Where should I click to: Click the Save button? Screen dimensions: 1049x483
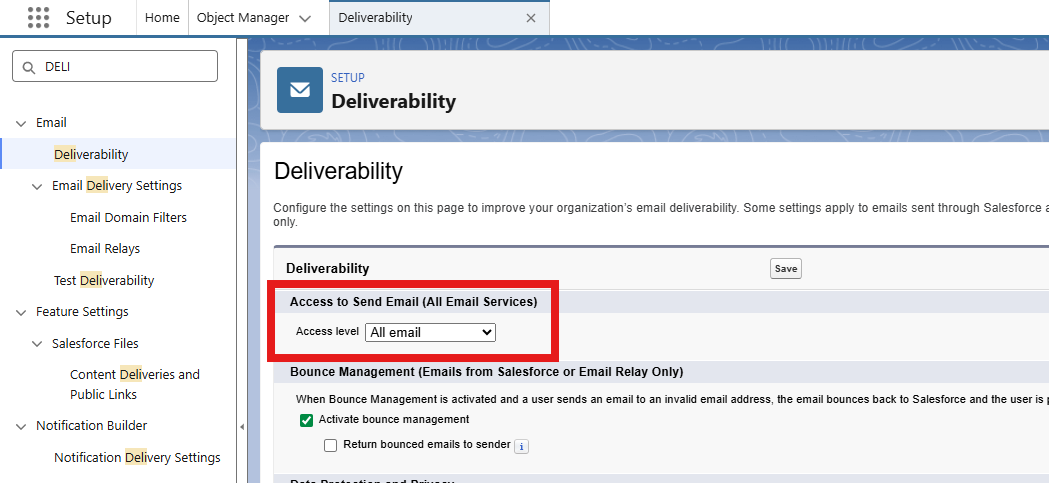coord(785,268)
